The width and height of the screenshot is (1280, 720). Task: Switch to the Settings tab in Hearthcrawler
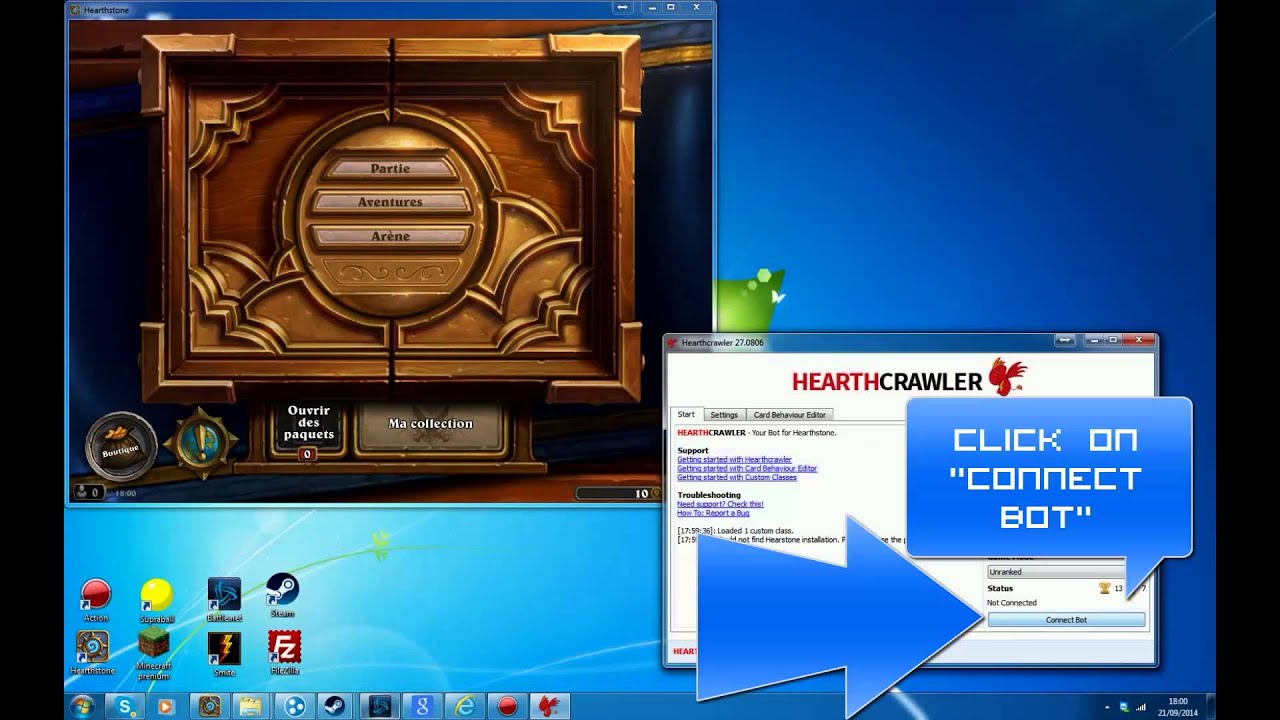point(724,414)
